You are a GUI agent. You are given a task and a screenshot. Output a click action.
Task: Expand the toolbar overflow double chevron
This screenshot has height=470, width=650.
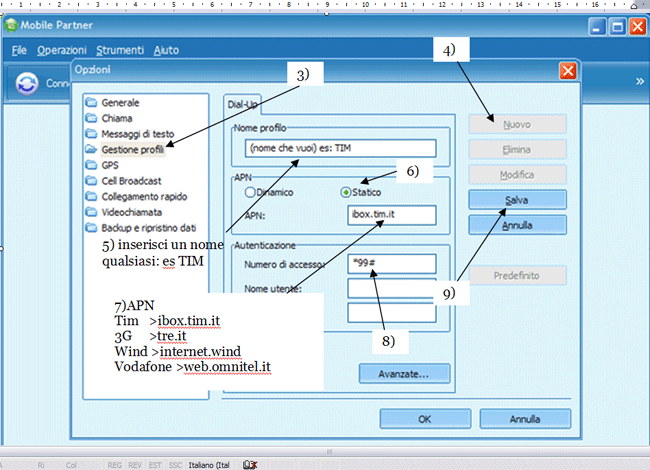[x=640, y=81]
